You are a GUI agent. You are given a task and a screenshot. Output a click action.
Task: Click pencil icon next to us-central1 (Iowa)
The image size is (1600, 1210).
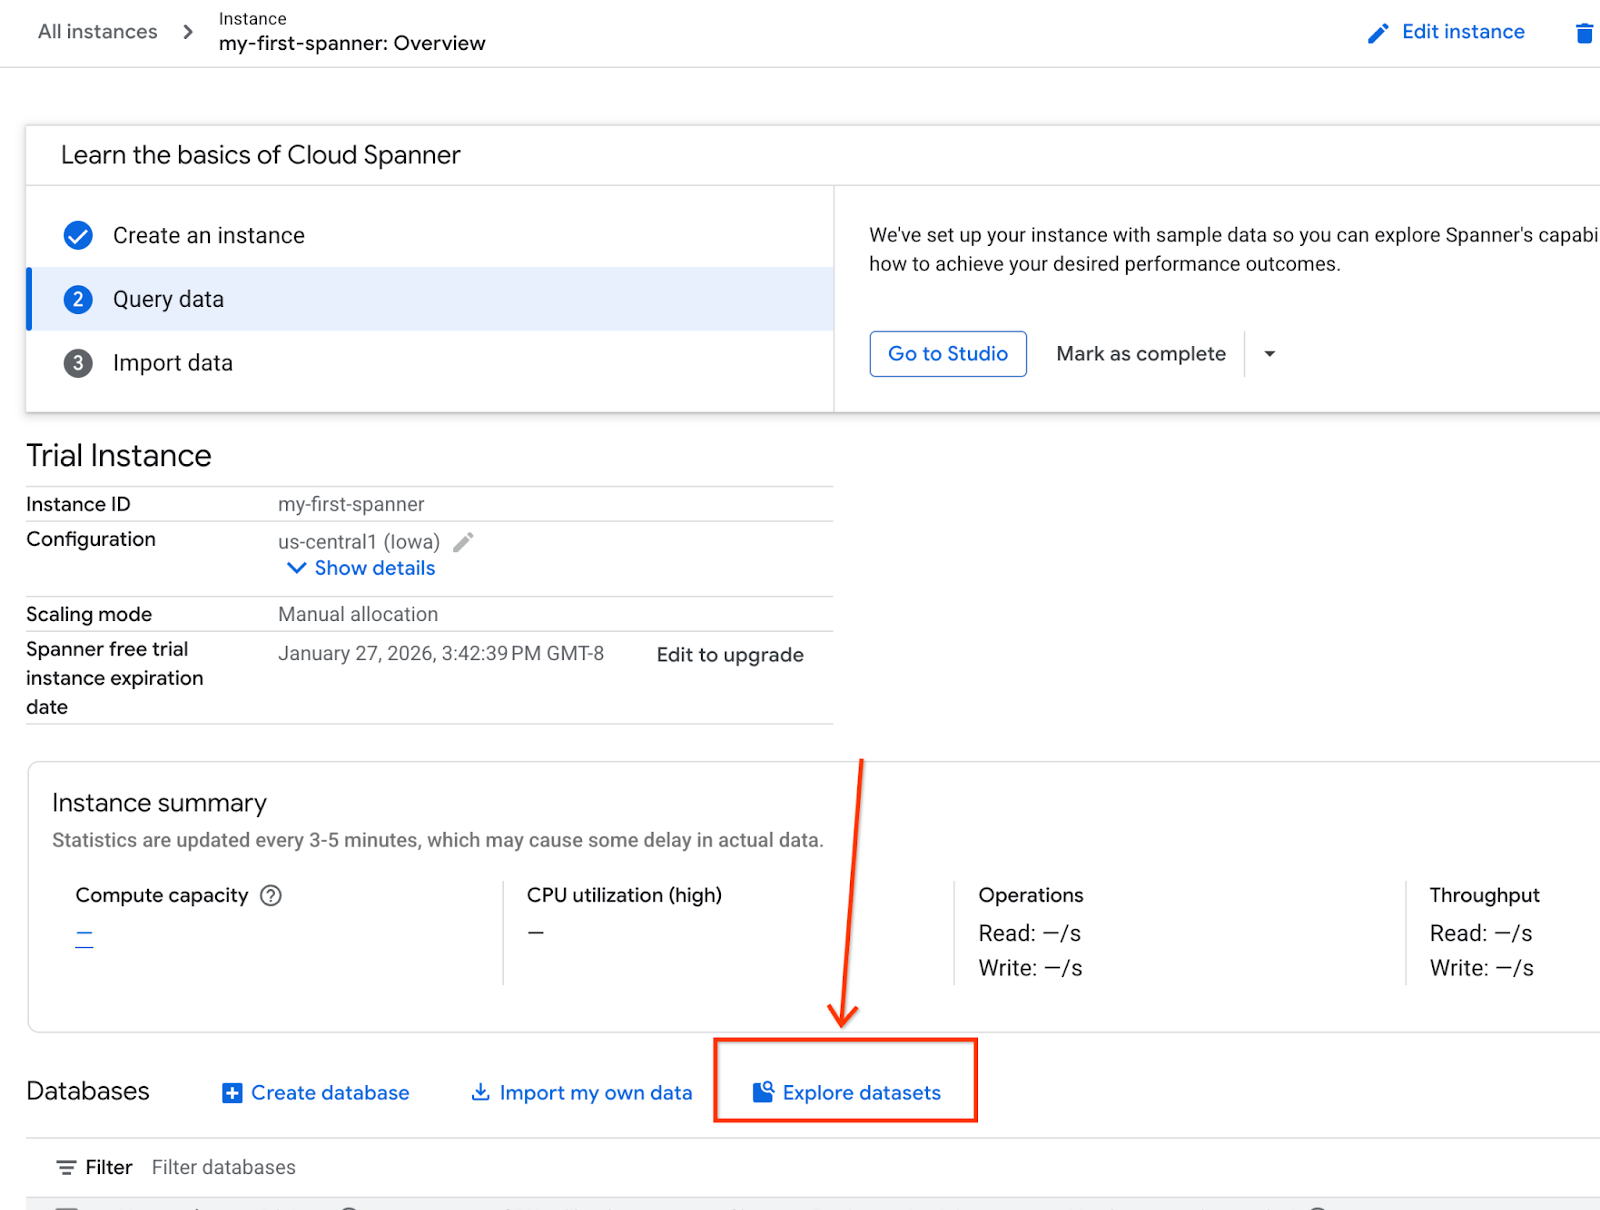click(x=463, y=542)
